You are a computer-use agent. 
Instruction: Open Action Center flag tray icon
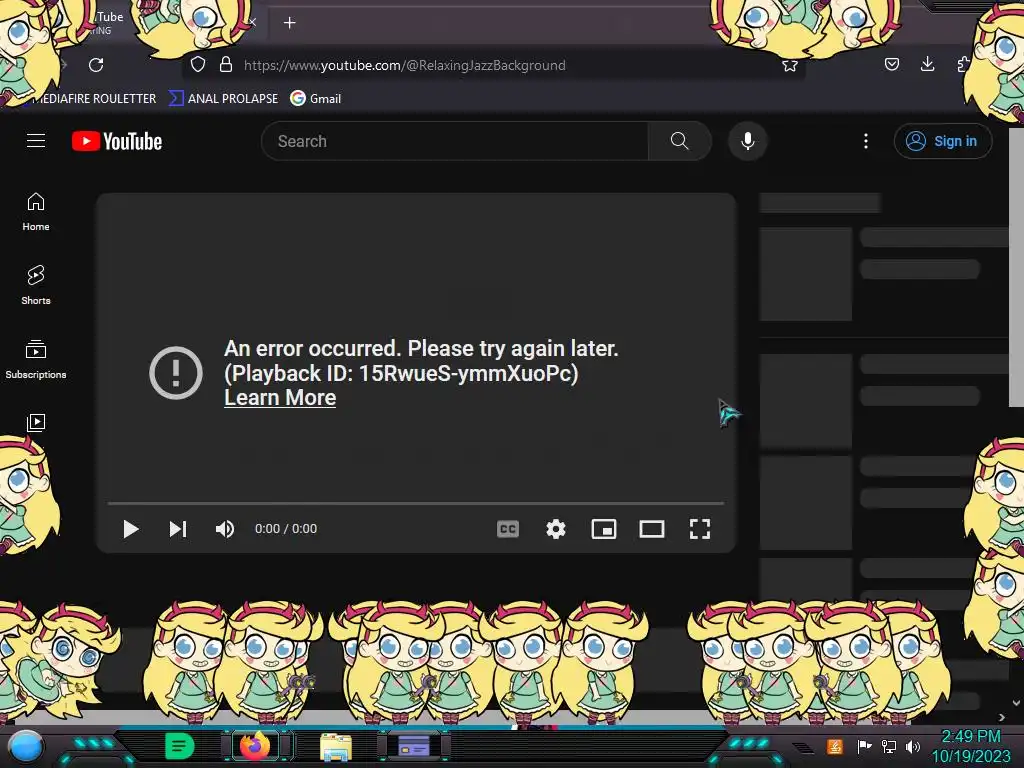[x=864, y=746]
